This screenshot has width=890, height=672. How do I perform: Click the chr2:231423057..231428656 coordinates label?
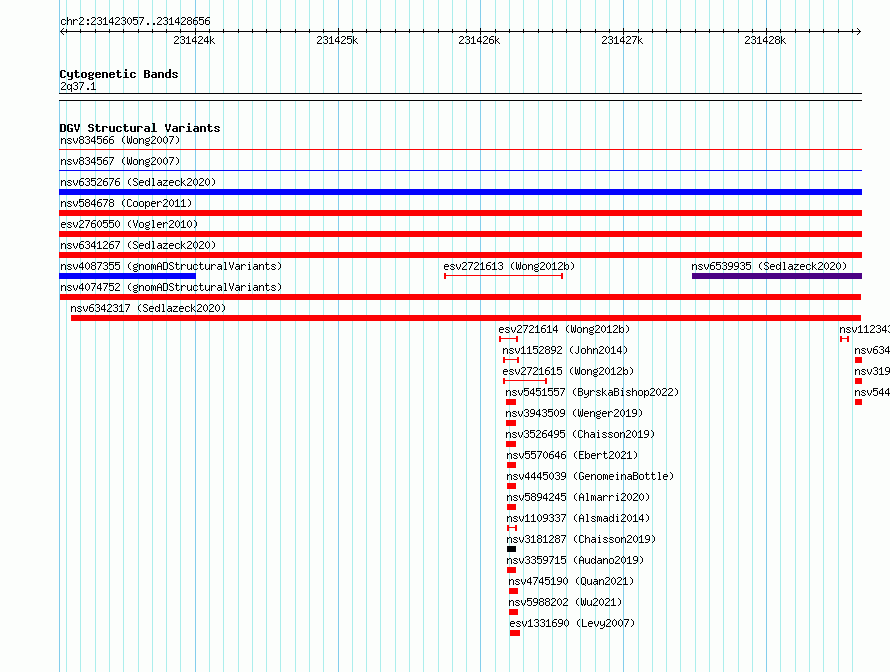point(135,21)
